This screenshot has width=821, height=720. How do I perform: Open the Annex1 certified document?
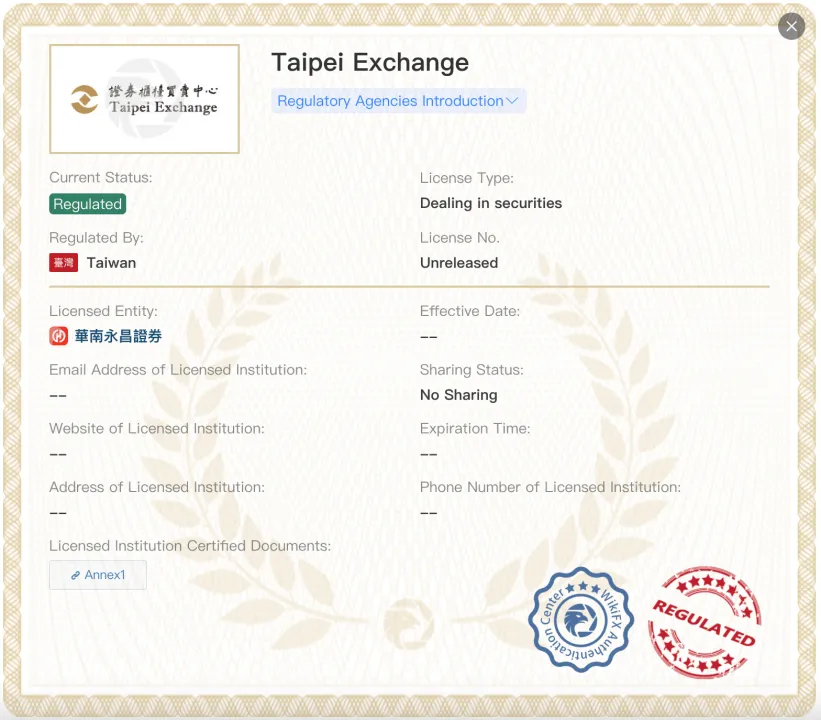pos(98,575)
